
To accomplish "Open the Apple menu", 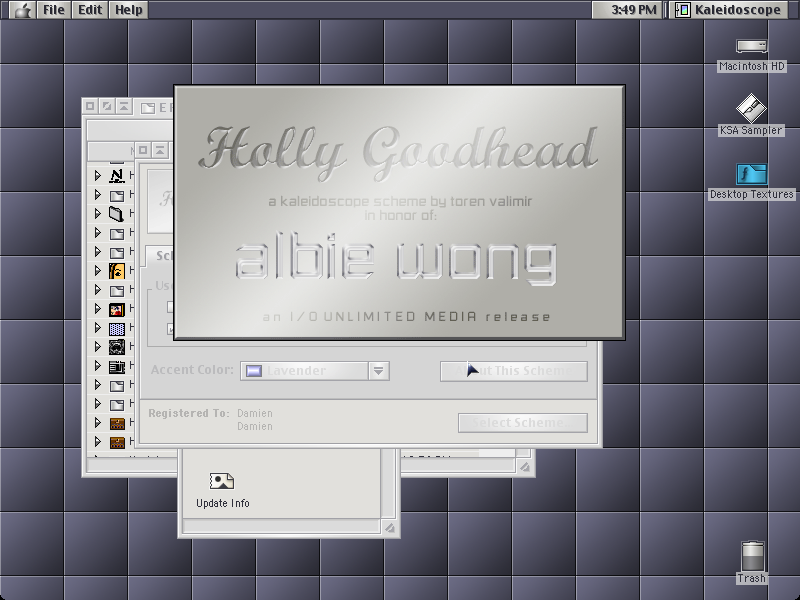I will [x=21, y=10].
